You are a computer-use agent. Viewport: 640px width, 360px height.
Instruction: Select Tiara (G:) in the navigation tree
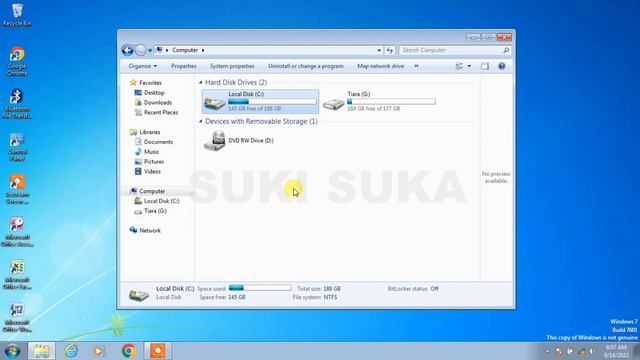[155, 211]
